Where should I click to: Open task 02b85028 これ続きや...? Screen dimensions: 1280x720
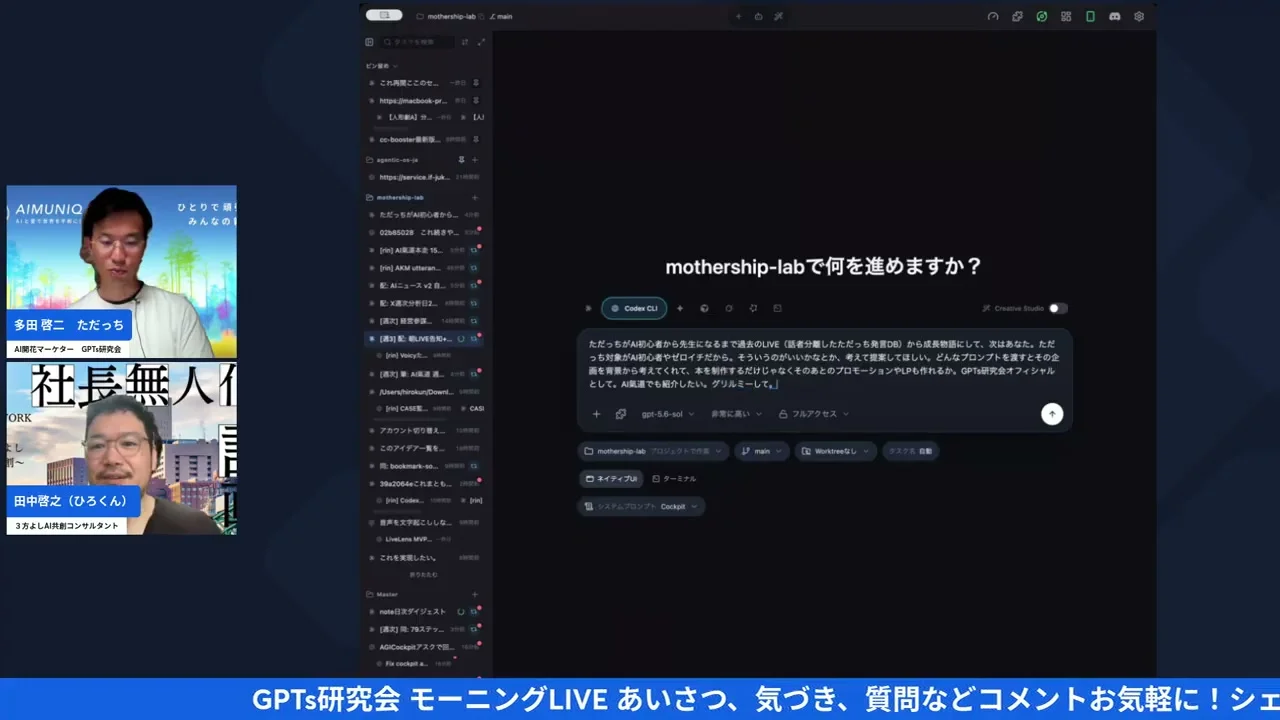click(x=424, y=232)
